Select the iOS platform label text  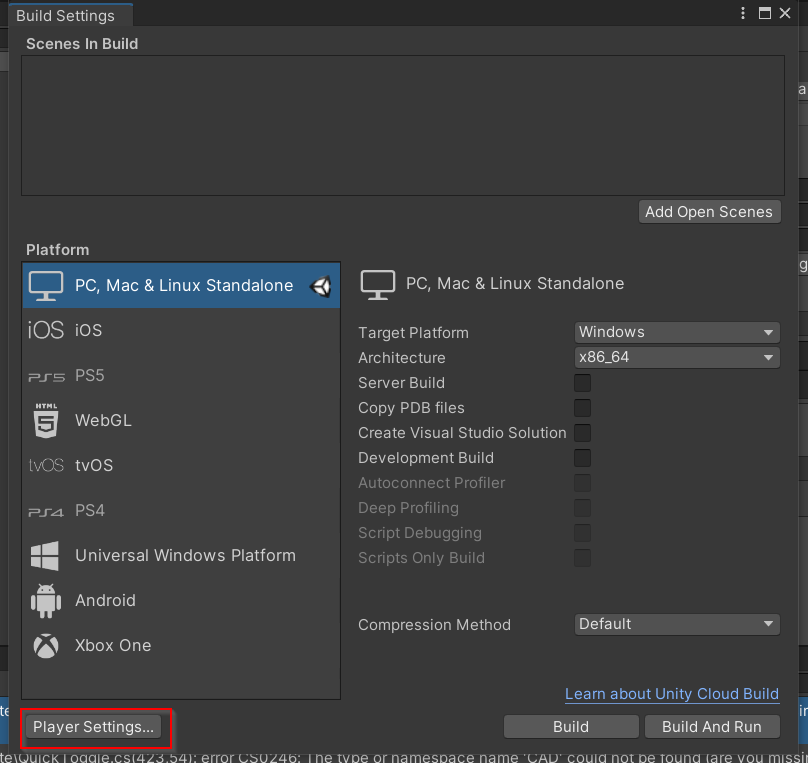[89, 330]
